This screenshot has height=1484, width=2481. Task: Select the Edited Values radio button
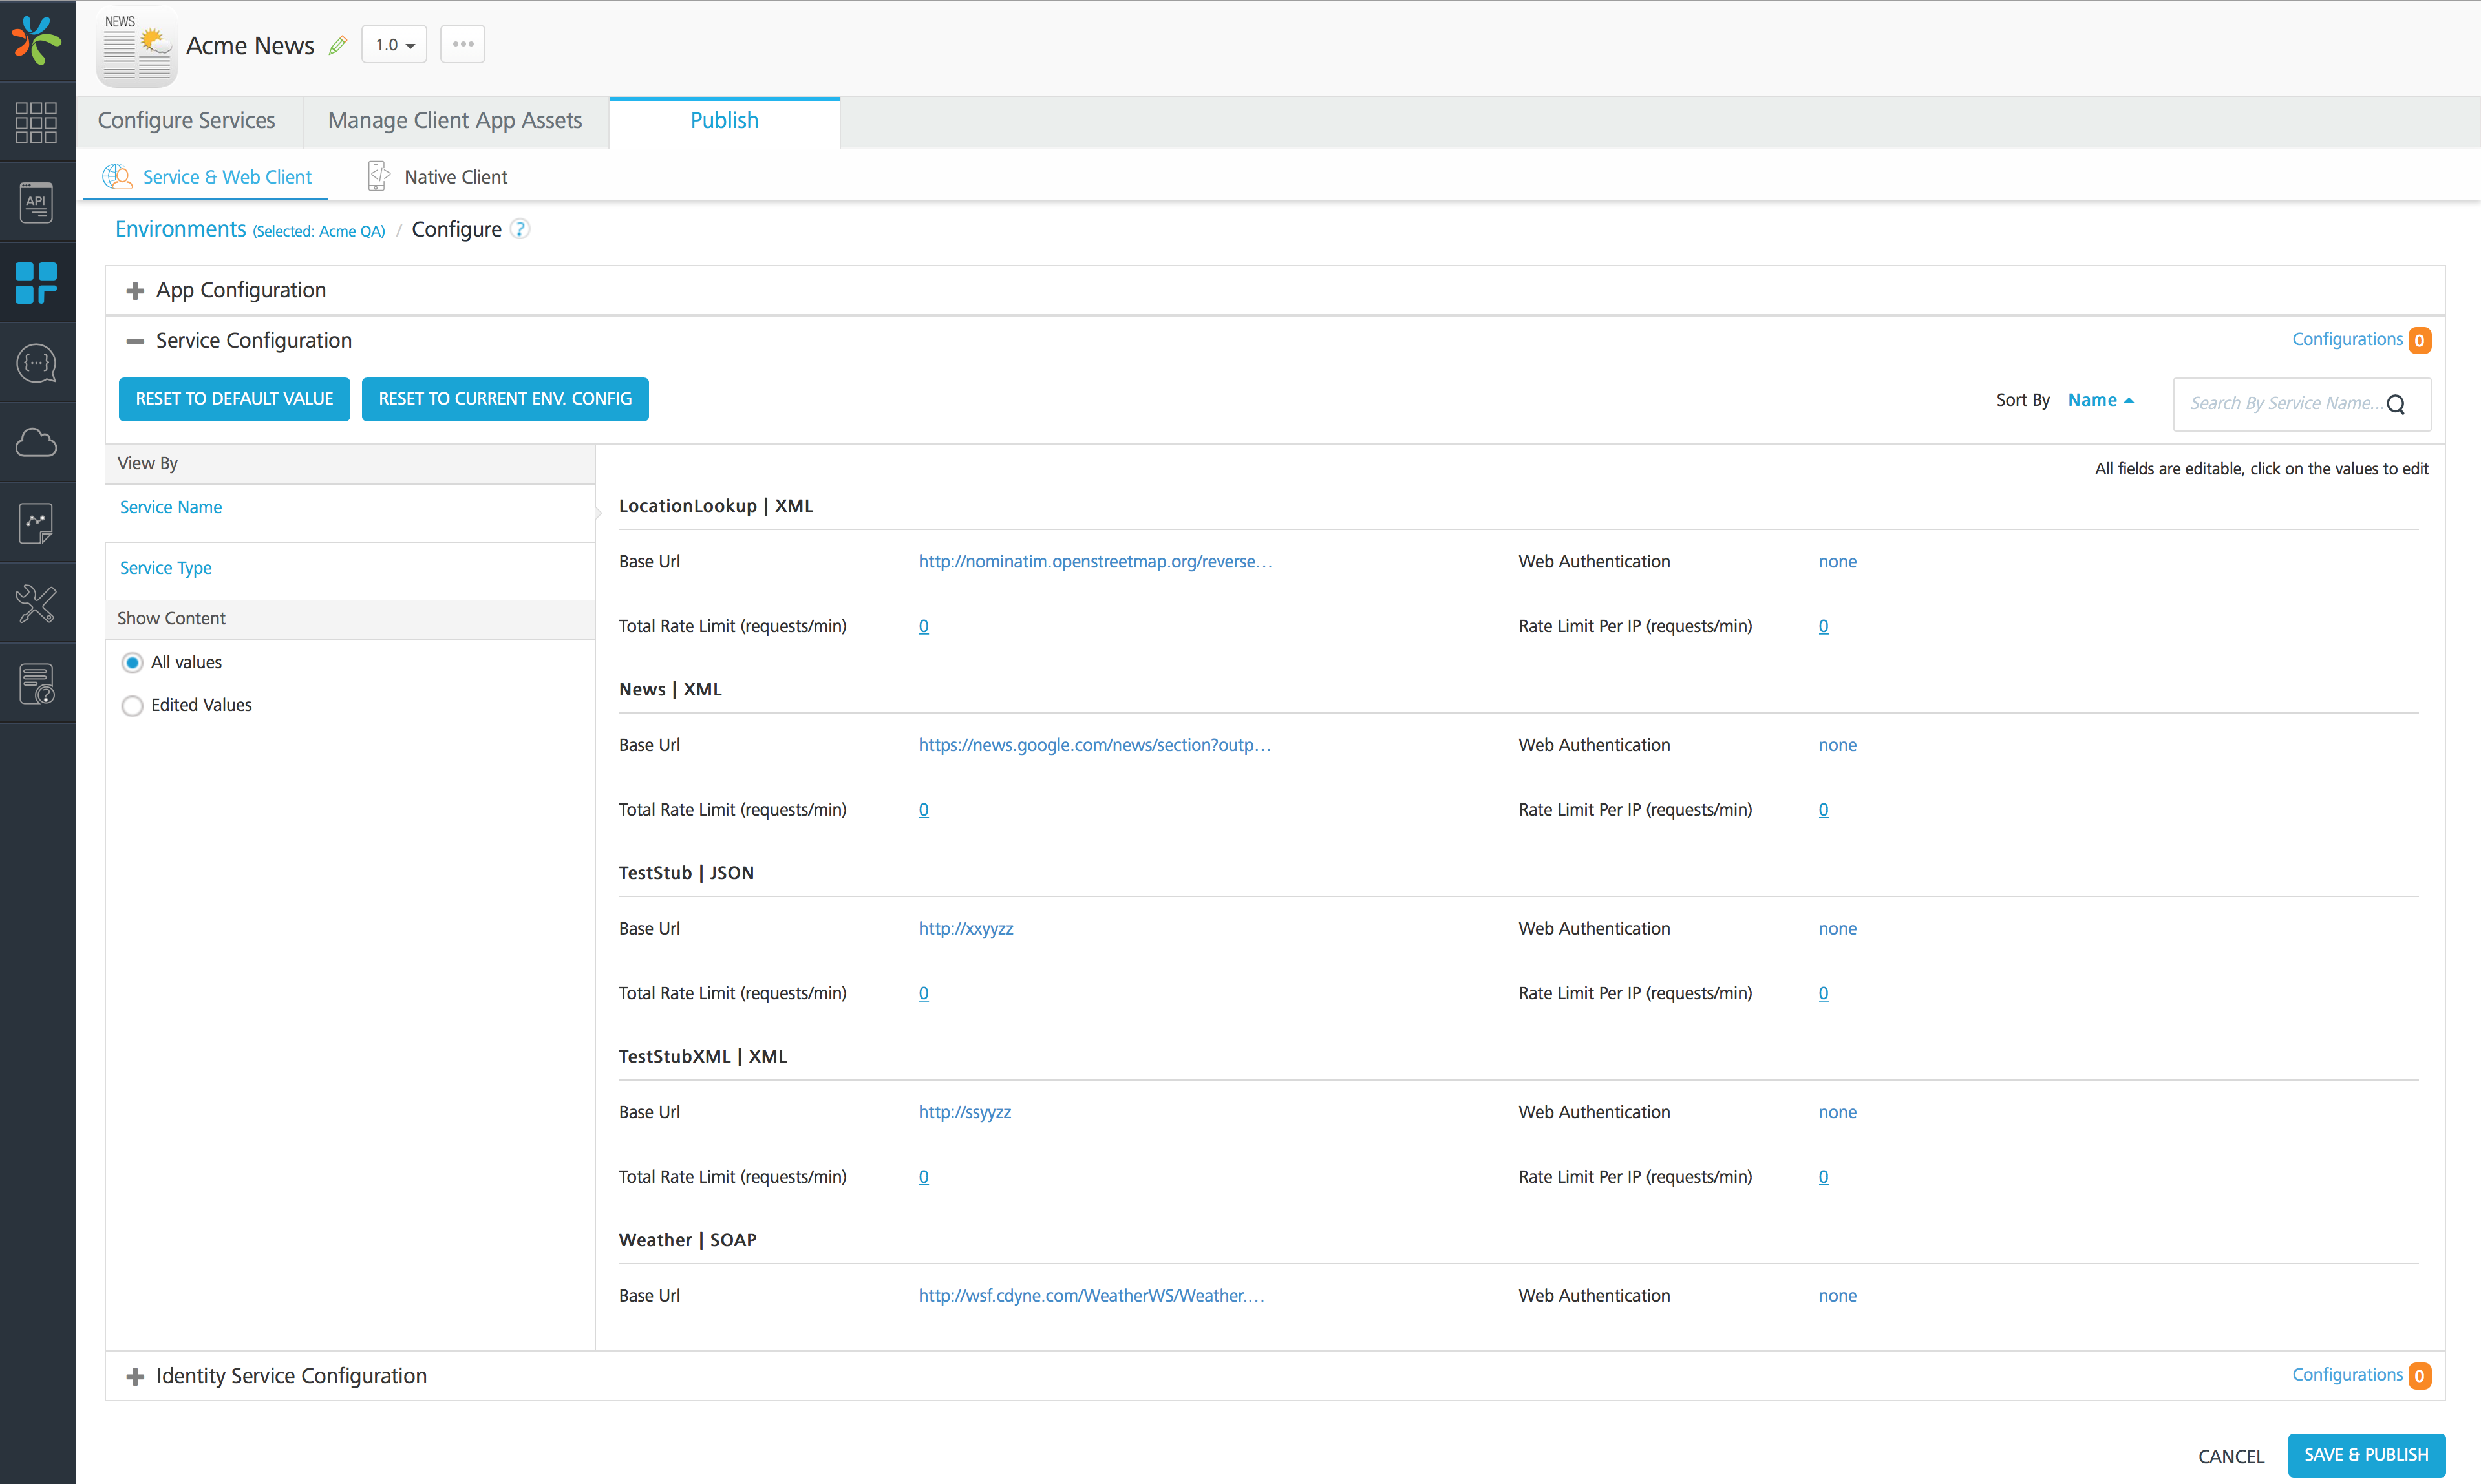pyautogui.click(x=132, y=706)
